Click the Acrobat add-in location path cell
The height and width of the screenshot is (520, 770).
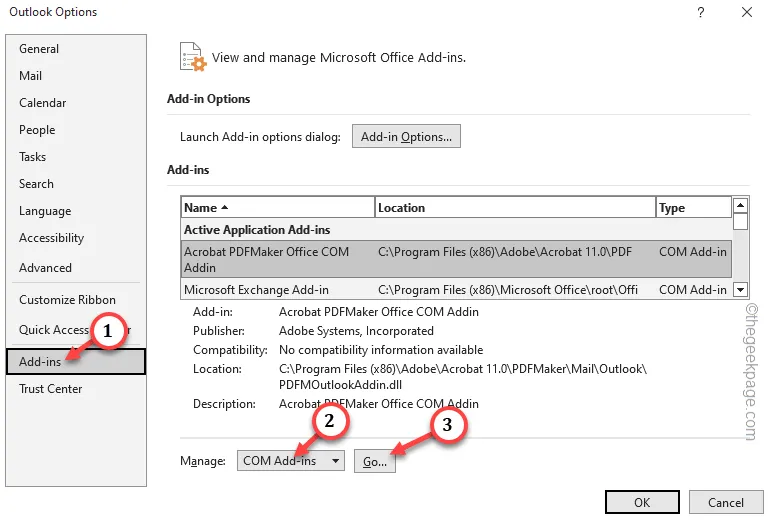505,251
